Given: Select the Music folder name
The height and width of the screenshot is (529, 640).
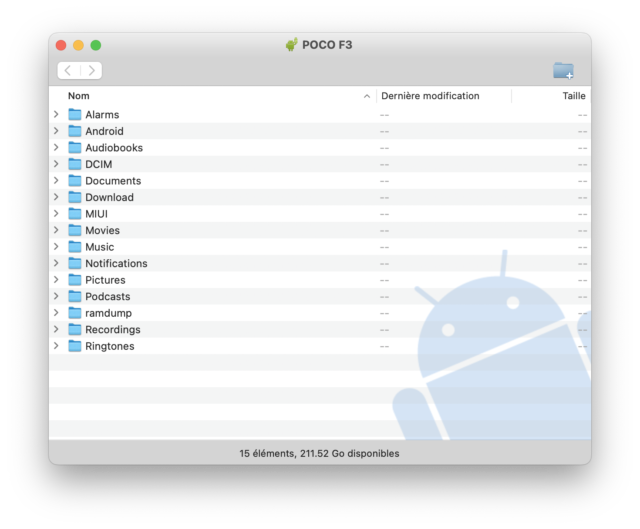Looking at the screenshot, I should pyautogui.click(x=100, y=247).
